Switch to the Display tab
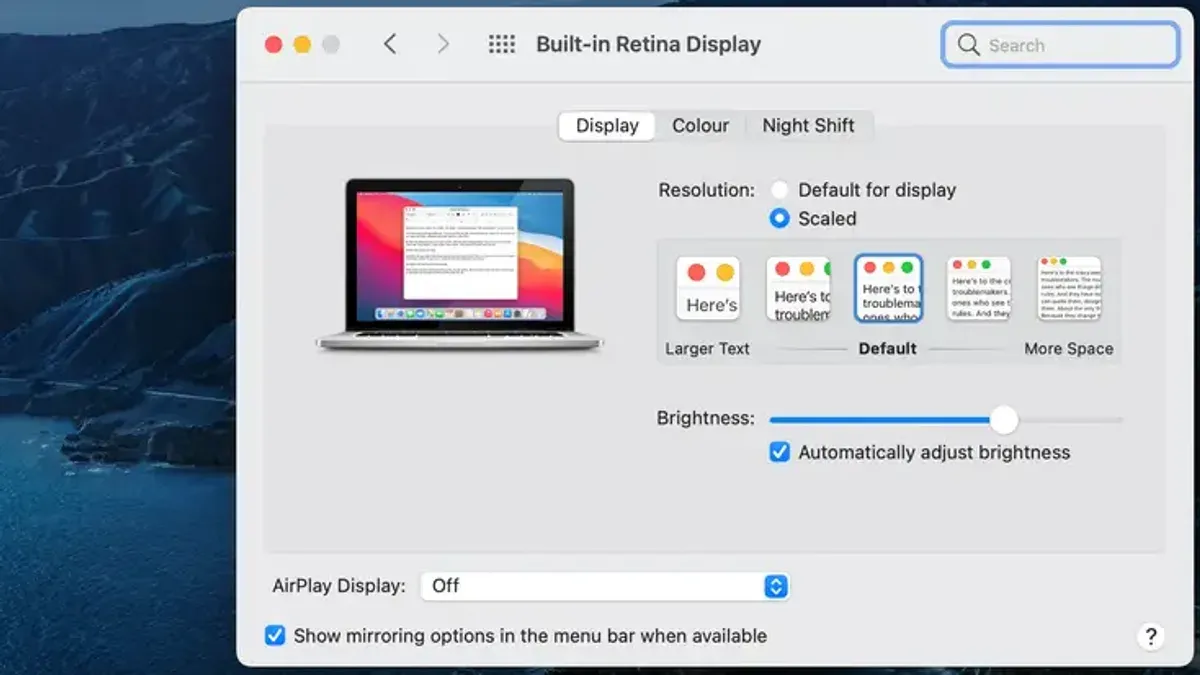 pyautogui.click(x=607, y=126)
